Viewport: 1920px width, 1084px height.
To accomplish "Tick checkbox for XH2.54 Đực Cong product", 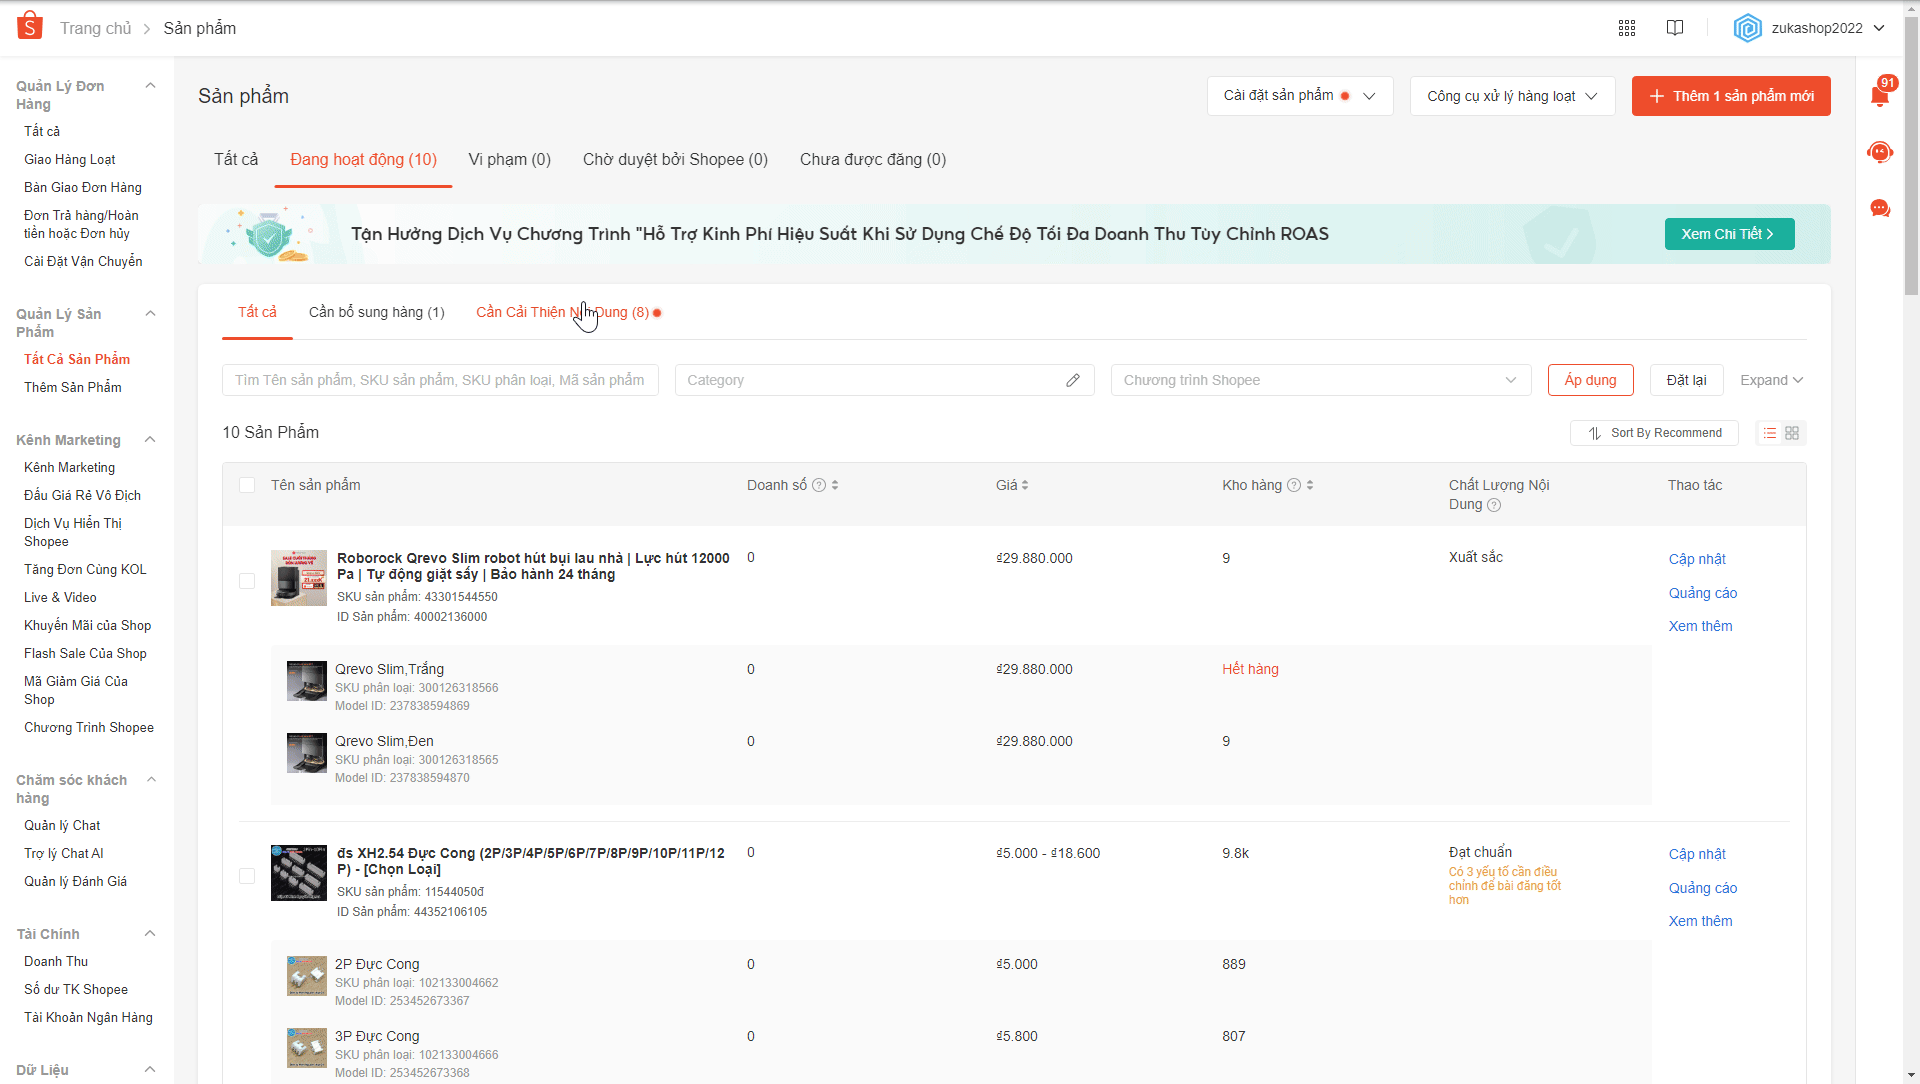I will pyautogui.click(x=247, y=876).
